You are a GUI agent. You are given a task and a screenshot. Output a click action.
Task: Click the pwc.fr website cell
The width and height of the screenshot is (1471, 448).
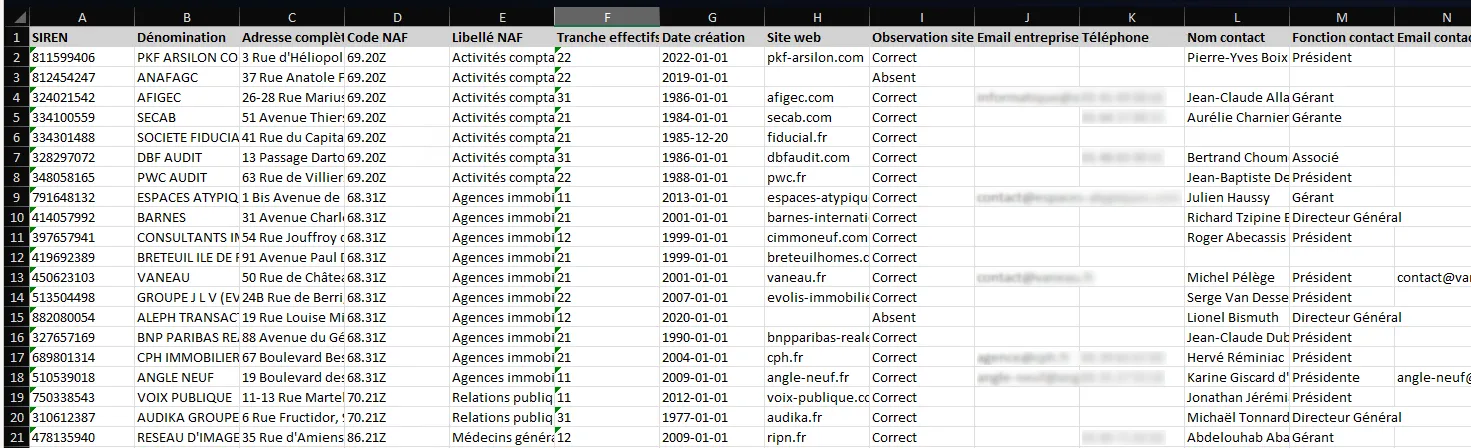[817, 177]
